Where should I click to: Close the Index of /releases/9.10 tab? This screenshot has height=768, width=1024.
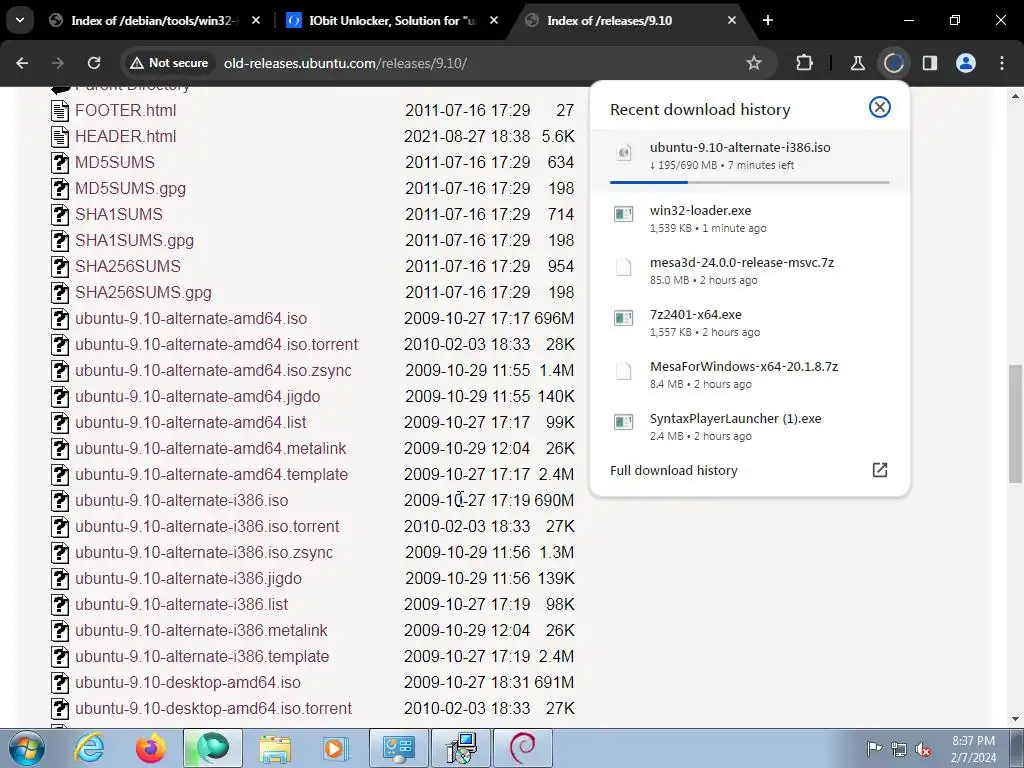pos(732,20)
